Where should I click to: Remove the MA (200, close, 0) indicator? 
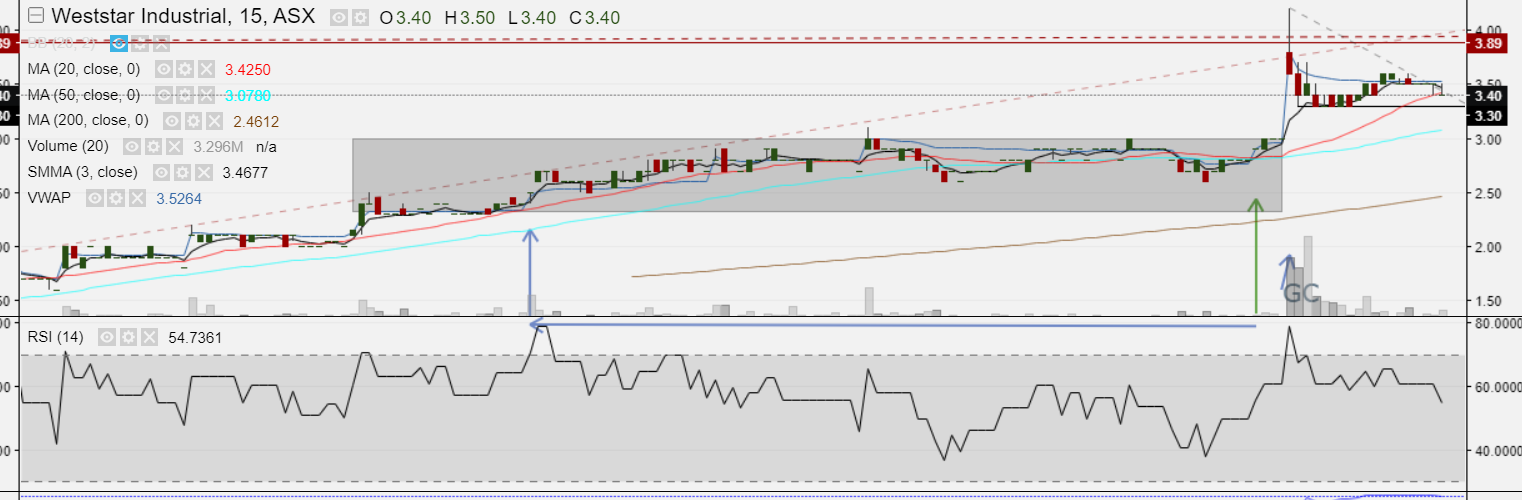[x=214, y=121]
